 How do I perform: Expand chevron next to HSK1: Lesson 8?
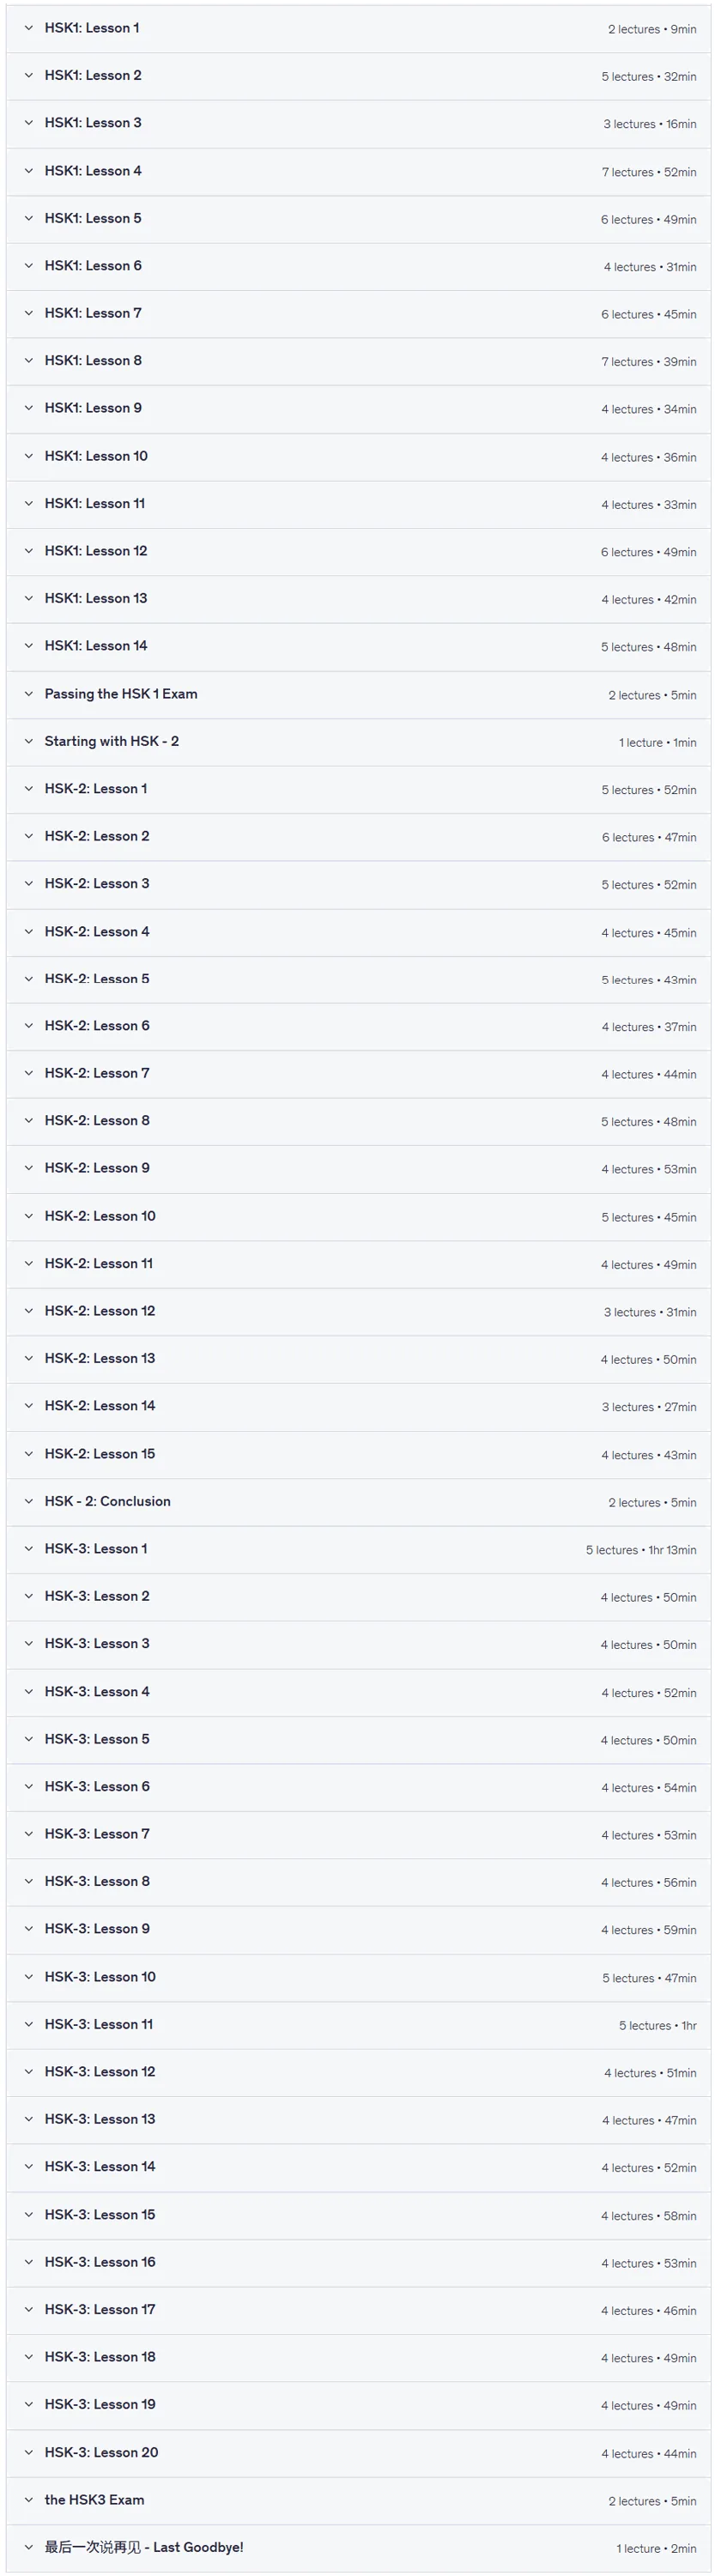(29, 361)
